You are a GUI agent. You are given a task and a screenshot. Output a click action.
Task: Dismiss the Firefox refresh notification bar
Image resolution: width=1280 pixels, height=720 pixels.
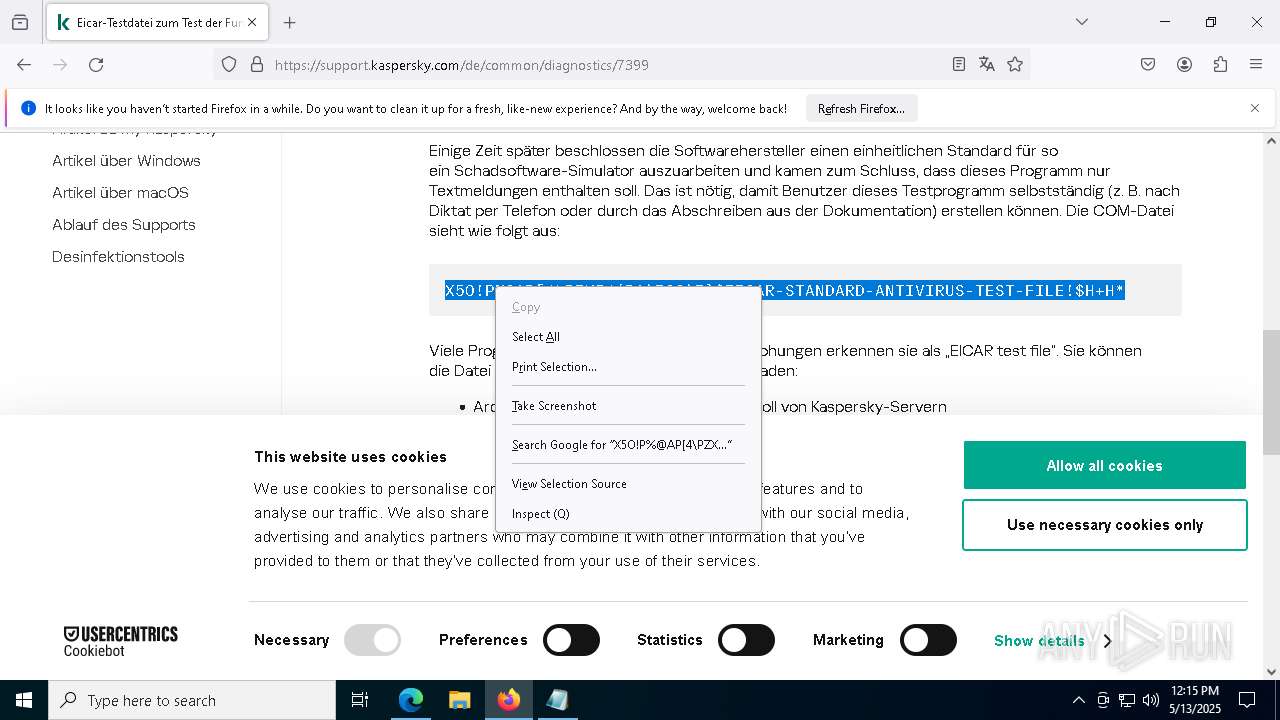coord(1255,108)
